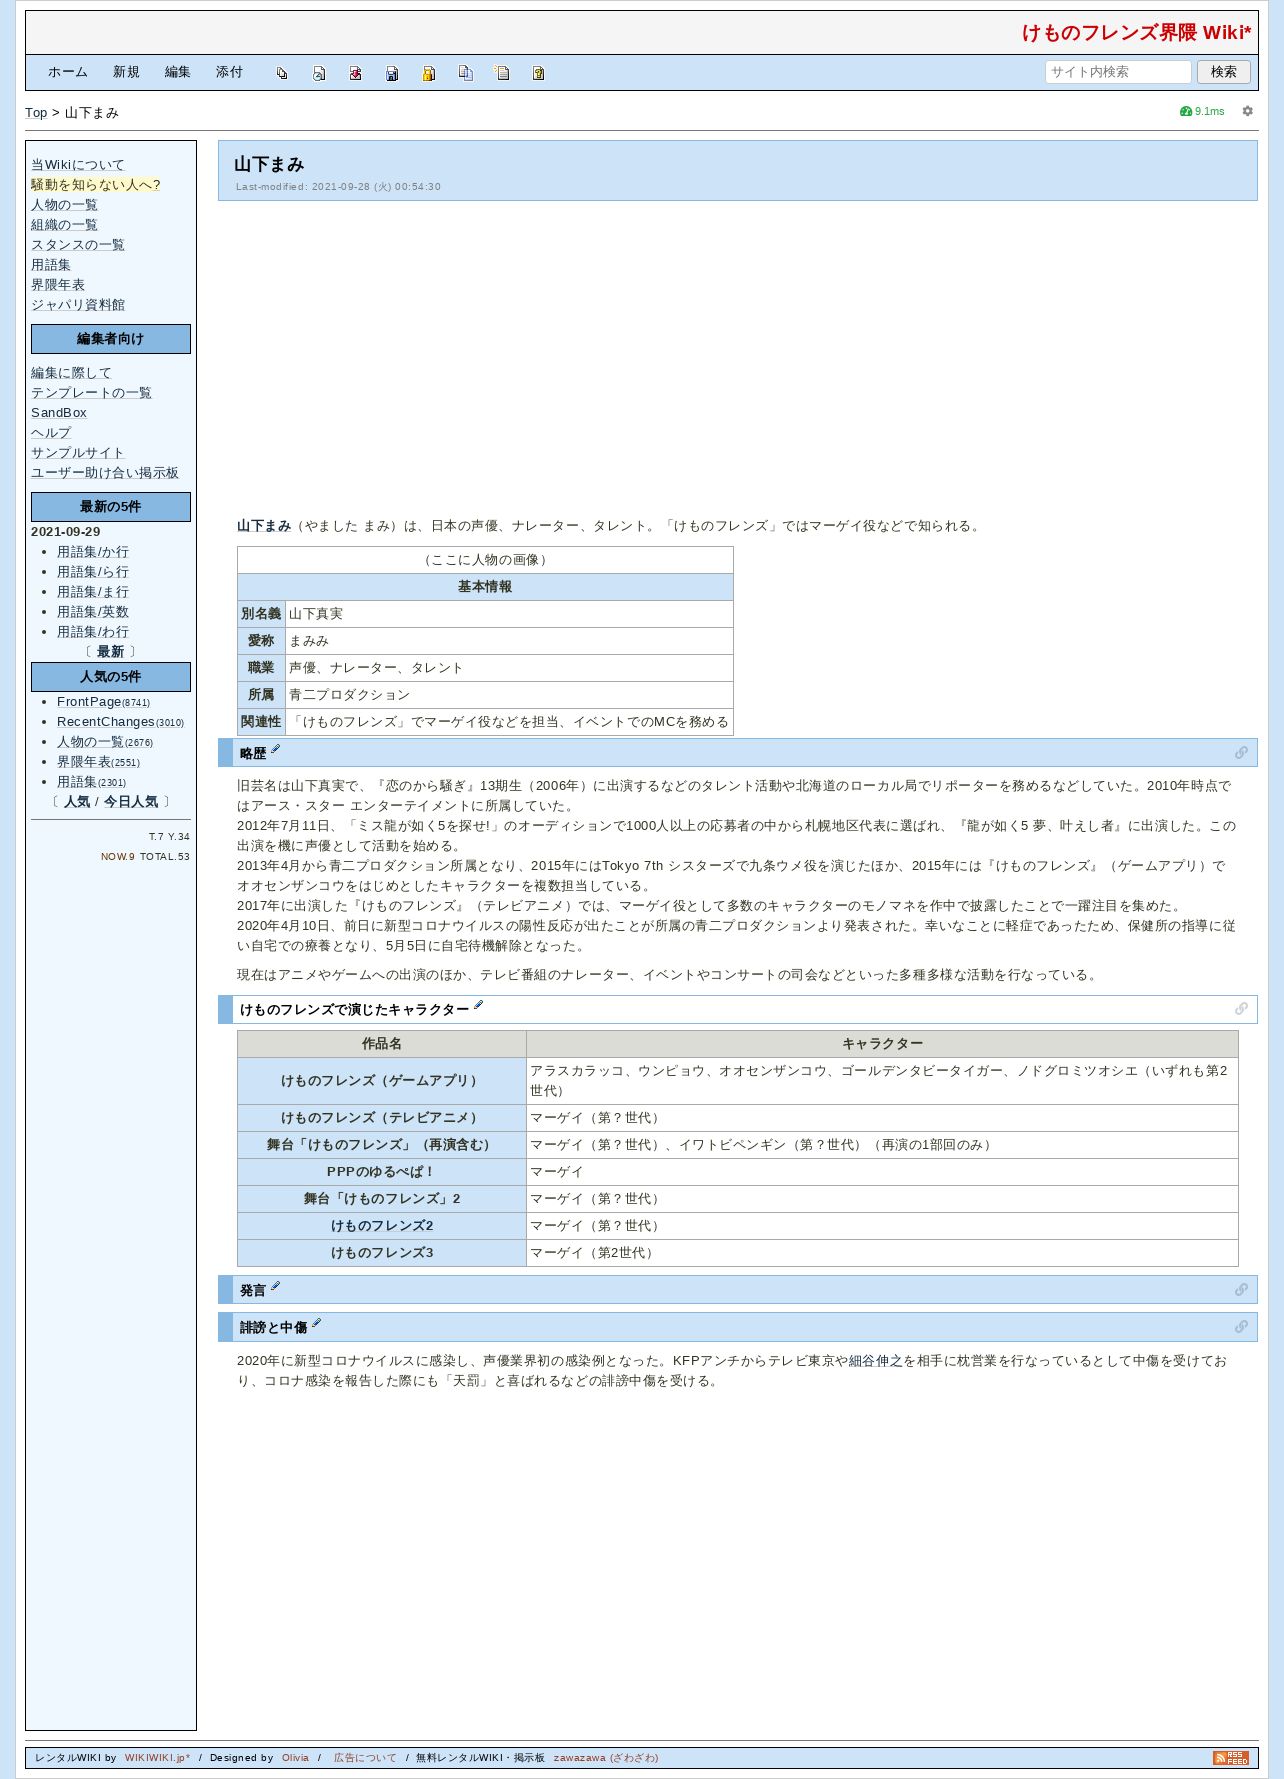Screen dimensions: 1284x1779
Task: Click the red arrow upload icon
Action: 355,73
